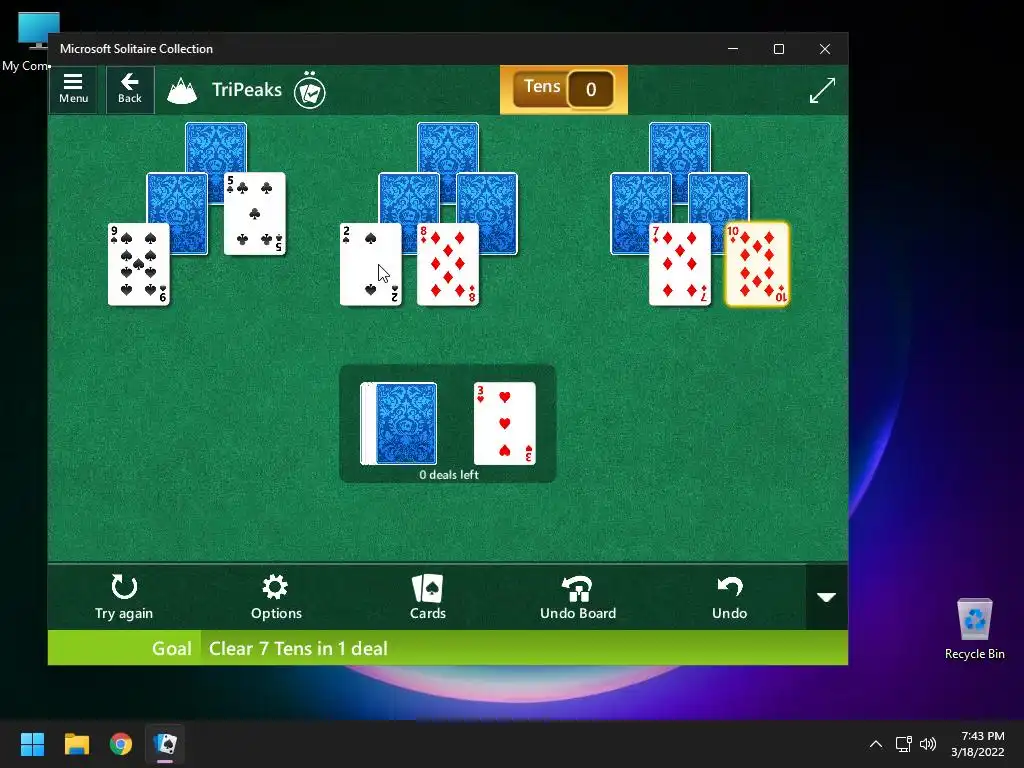Click the TriPeaks game title
This screenshot has width=1024, height=768.
click(247, 89)
